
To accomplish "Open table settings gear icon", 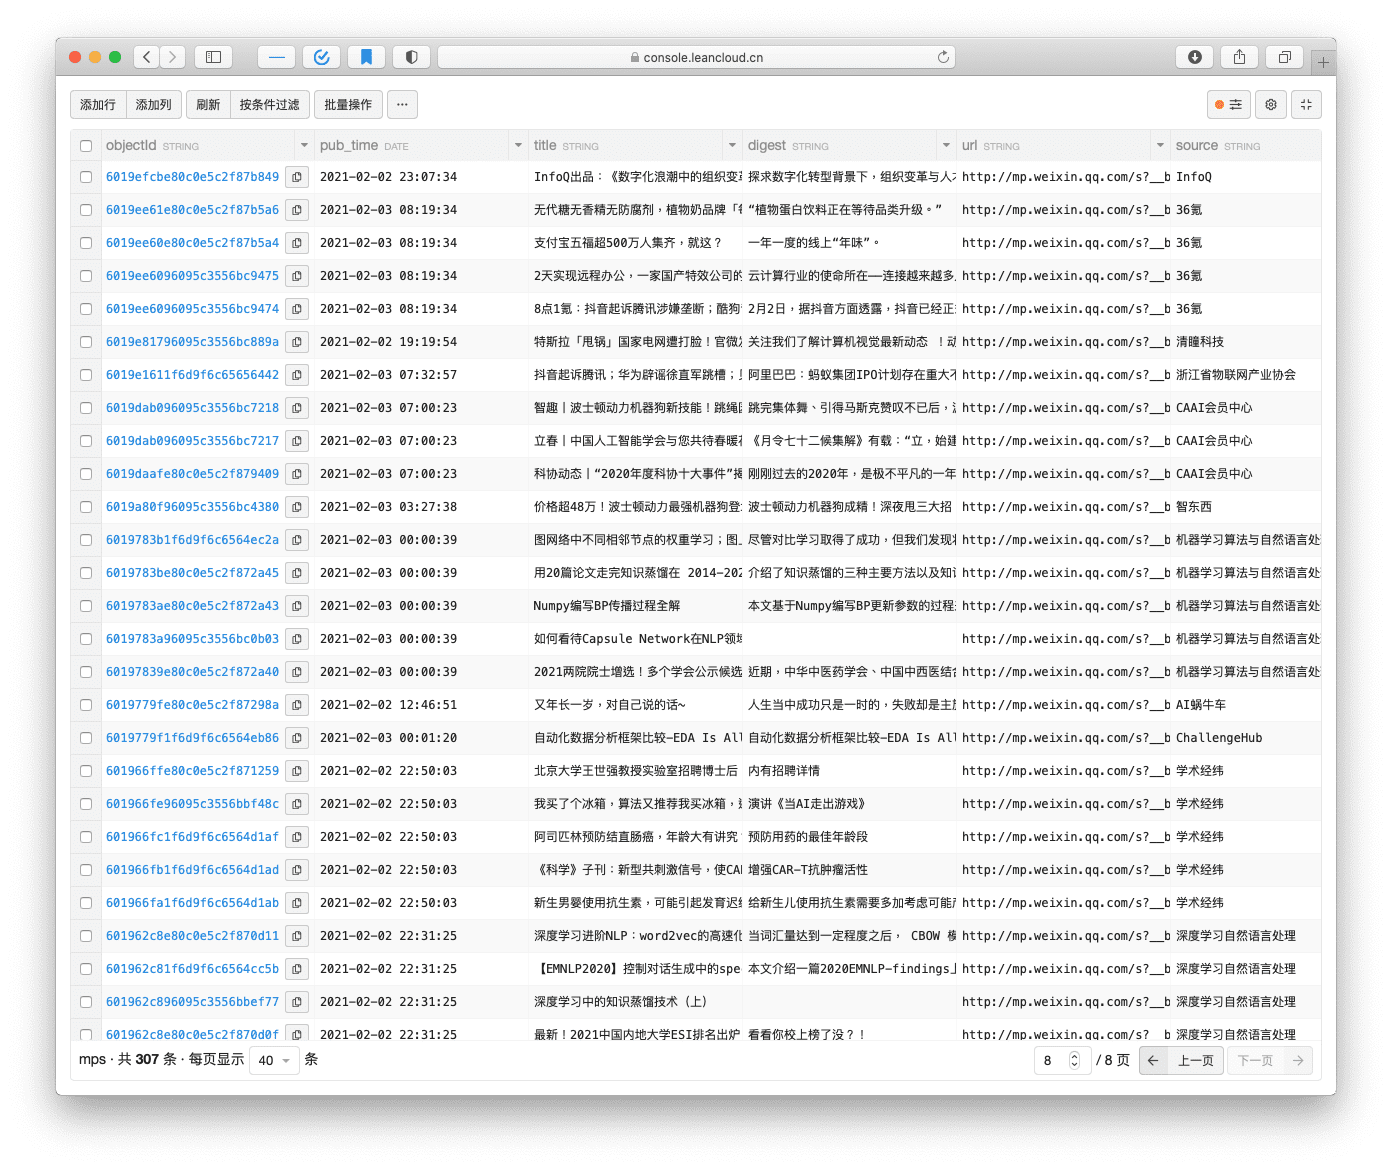I will coord(1271,104).
